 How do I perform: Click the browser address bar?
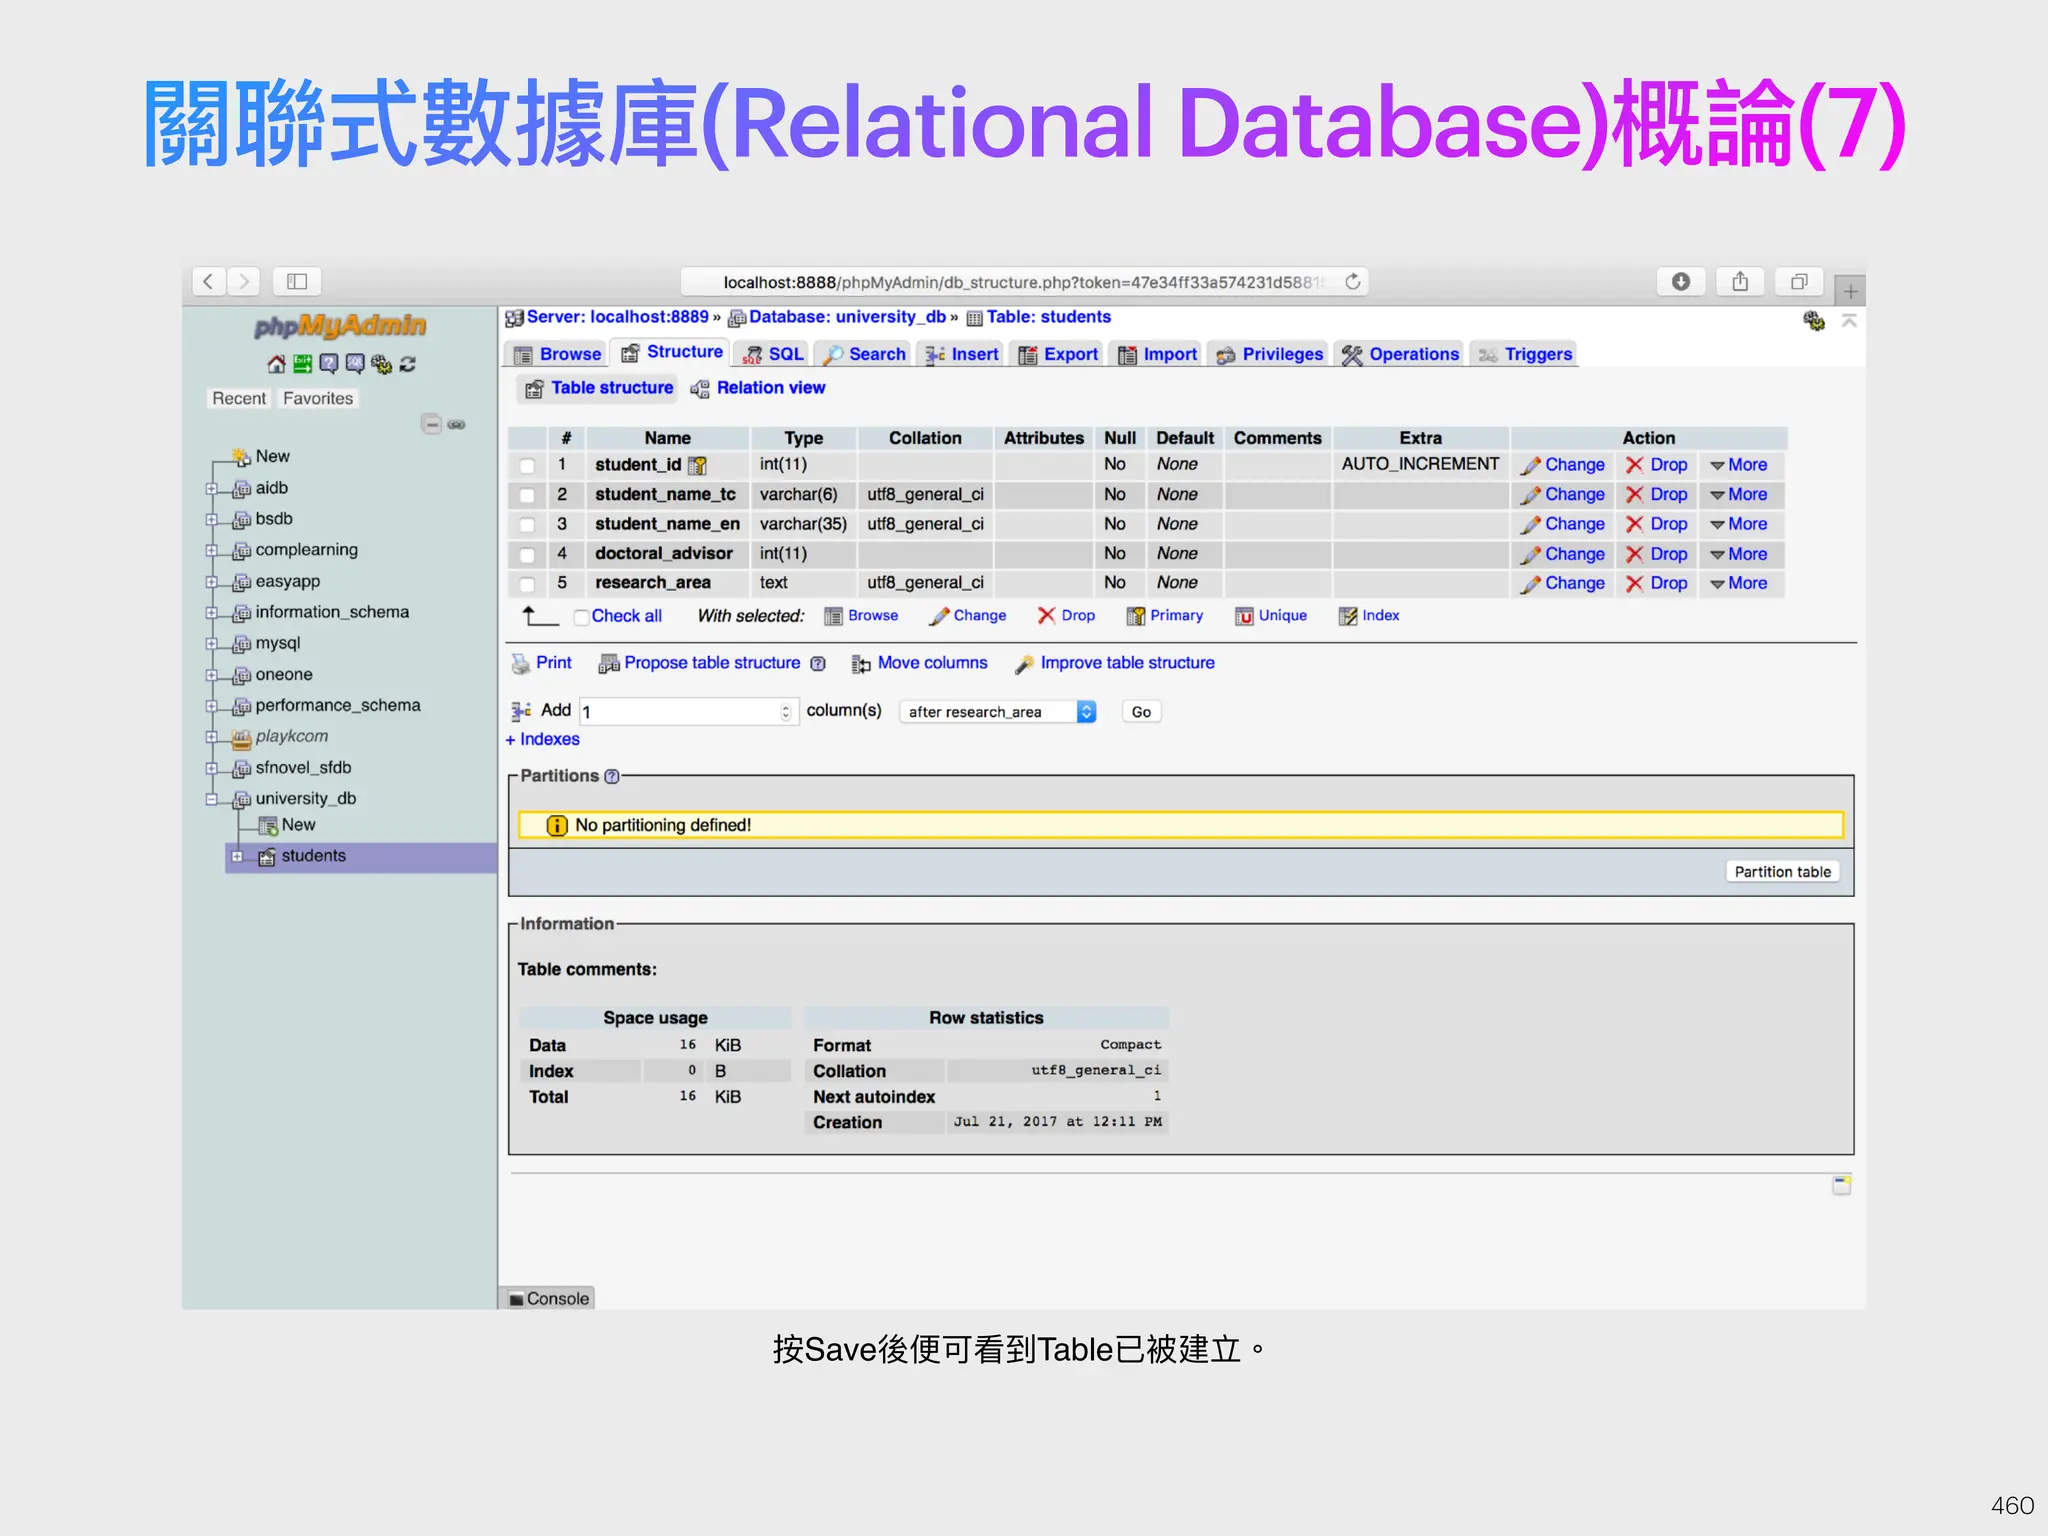1024,282
